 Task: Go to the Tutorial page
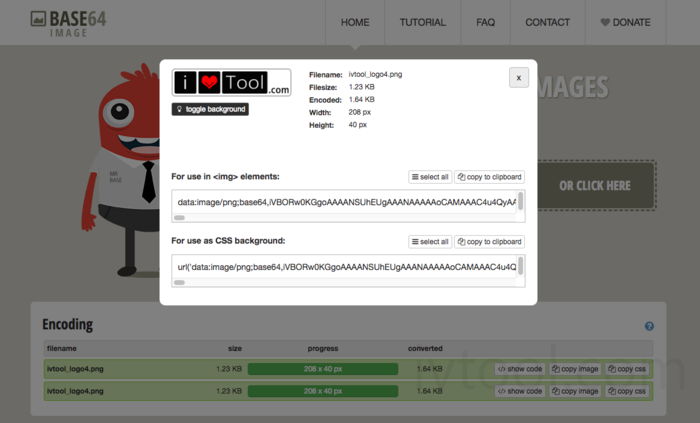coord(423,22)
